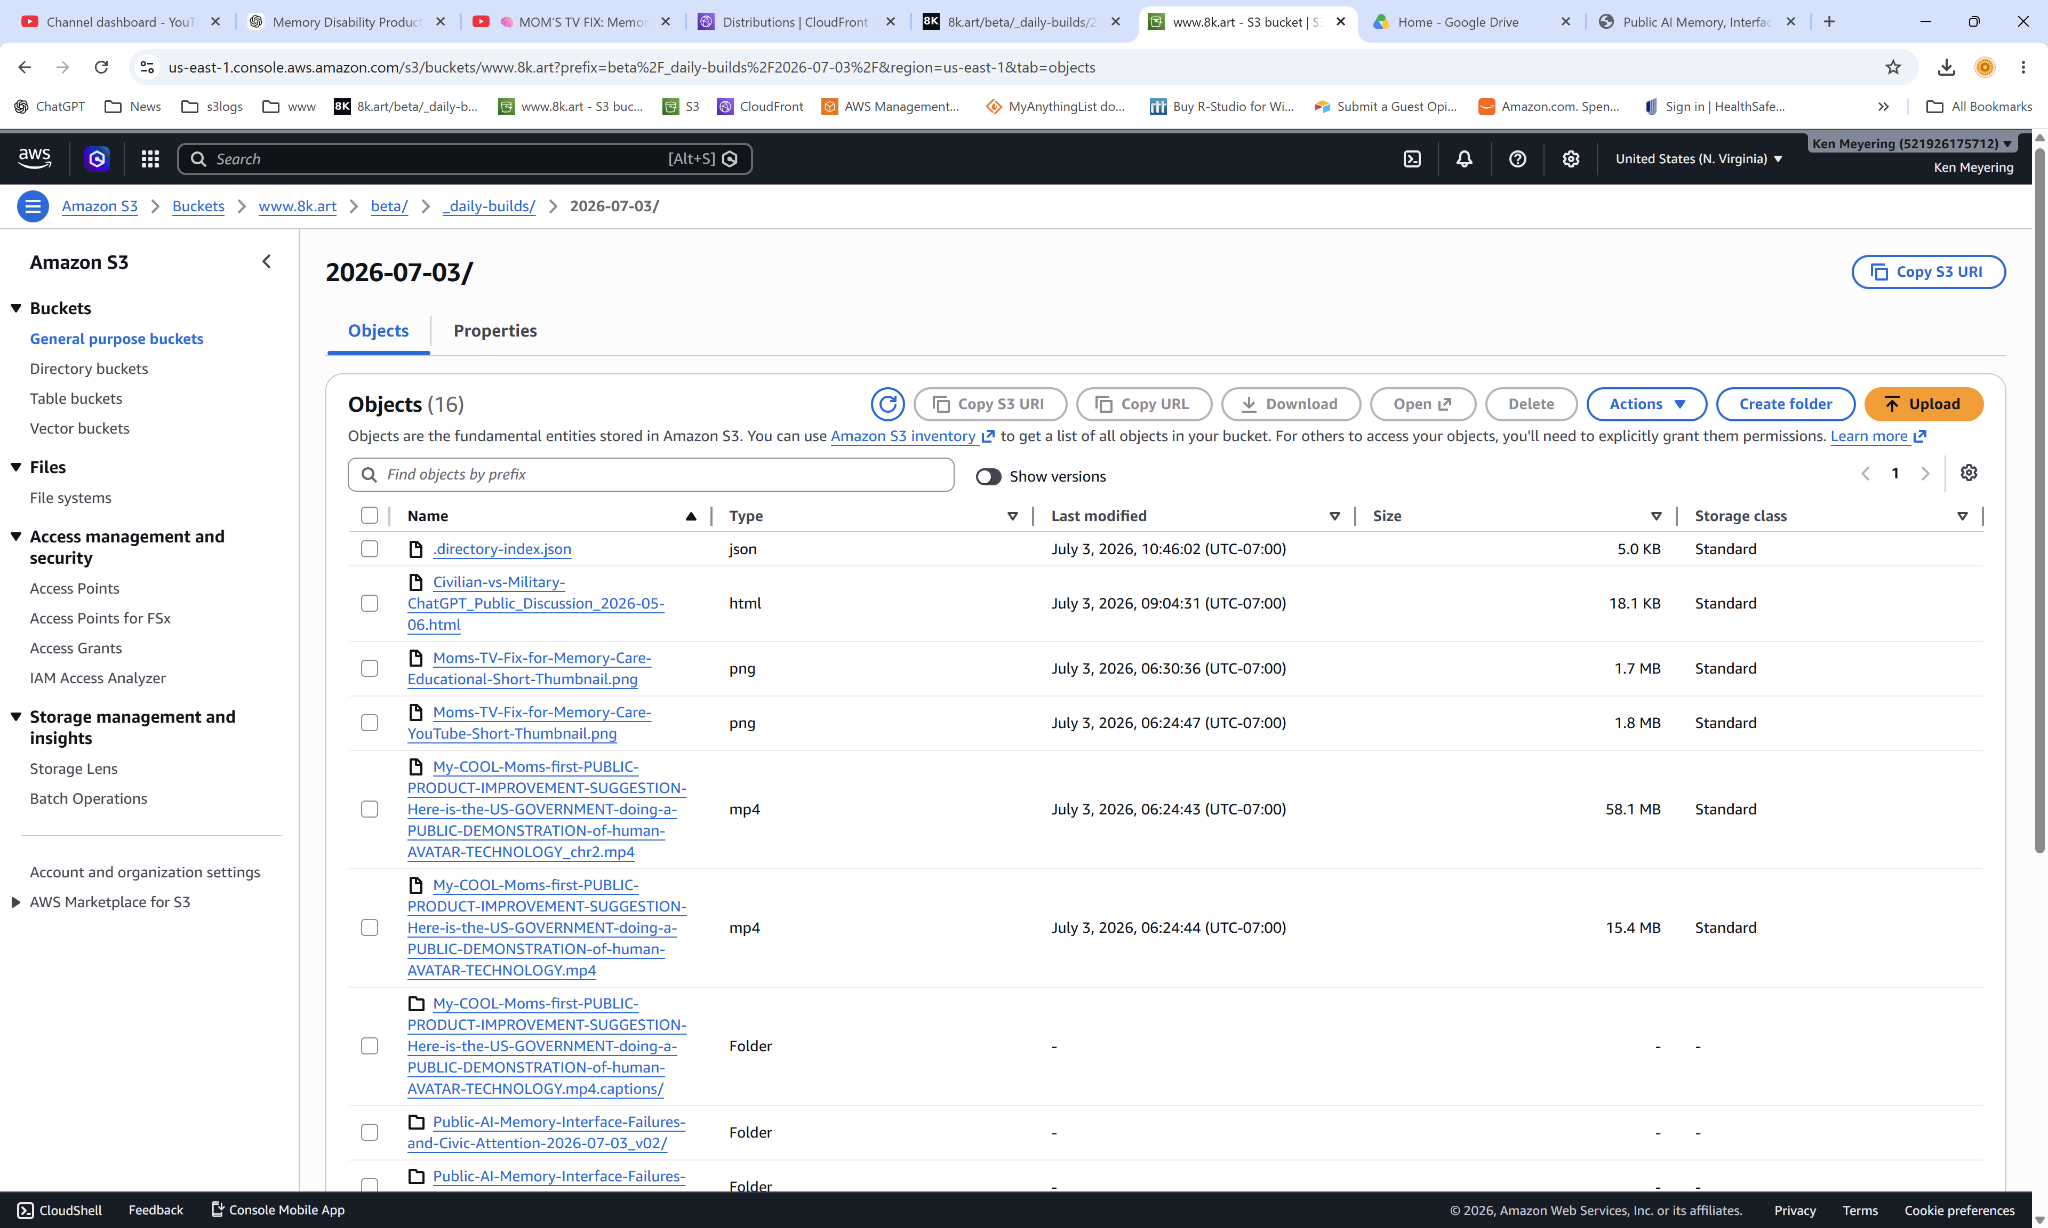
Task: Open table preferences gear icon
Action: pyautogui.click(x=1969, y=473)
